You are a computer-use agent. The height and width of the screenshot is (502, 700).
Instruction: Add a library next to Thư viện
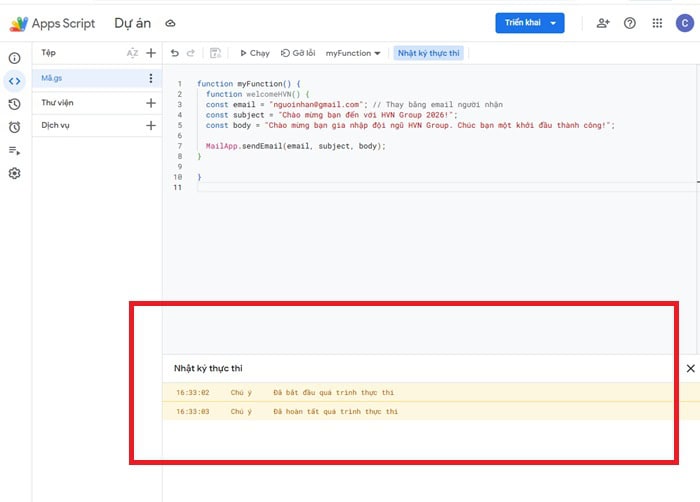151,103
